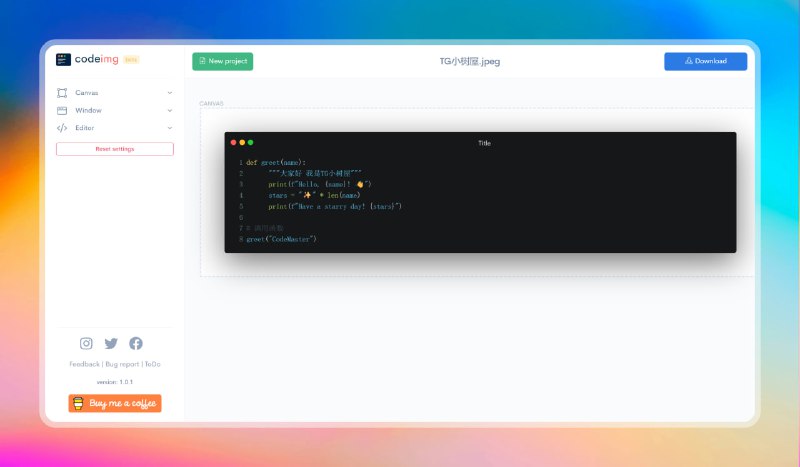Open the Instagram link icon

pos(86,343)
